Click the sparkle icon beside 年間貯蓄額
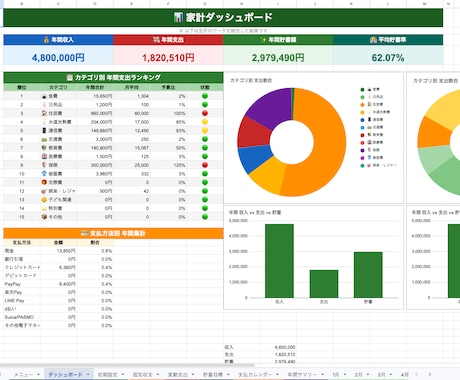 click(x=263, y=40)
